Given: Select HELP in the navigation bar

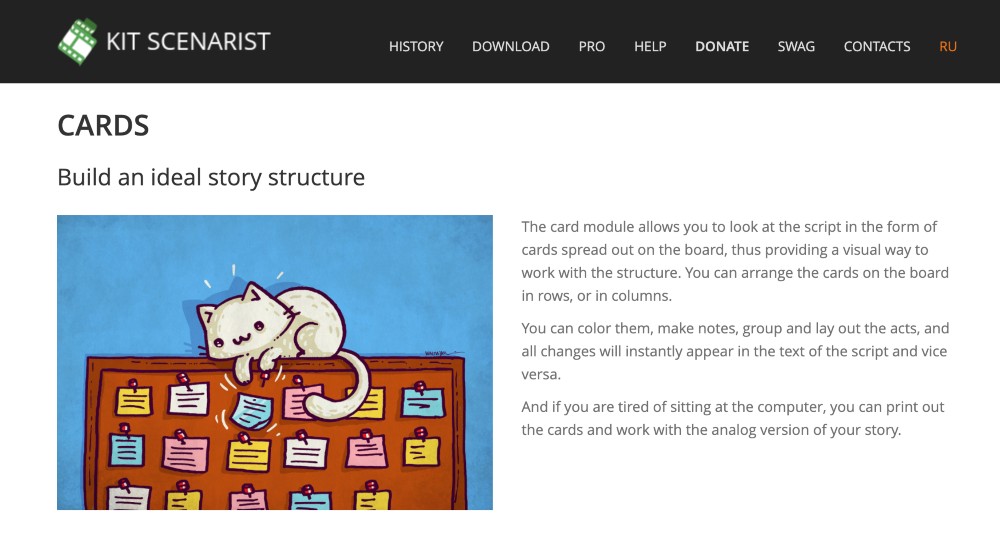Looking at the screenshot, I should pyautogui.click(x=650, y=46).
